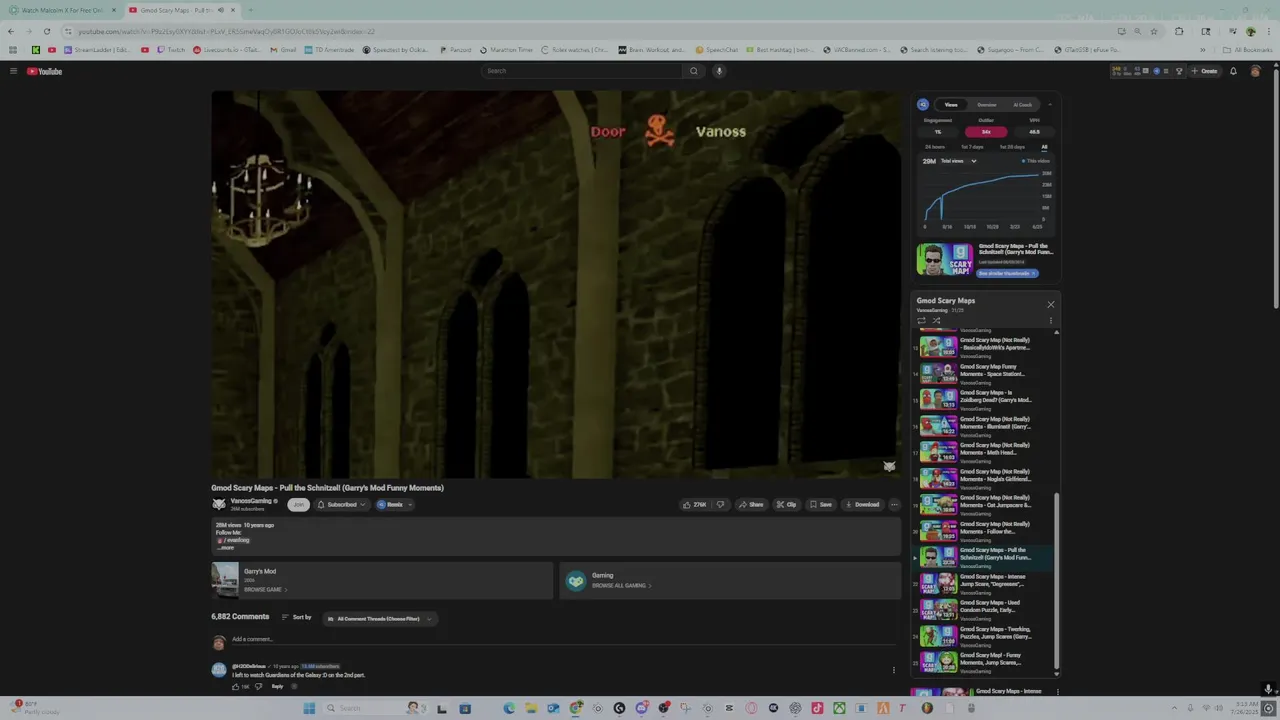Open the notifications bell

(1233, 71)
